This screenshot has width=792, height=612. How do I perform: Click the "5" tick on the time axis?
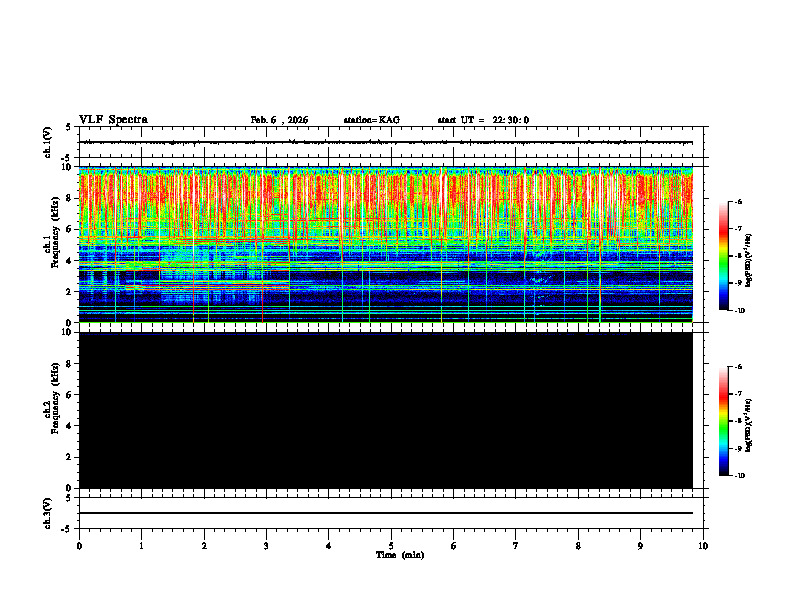click(391, 546)
